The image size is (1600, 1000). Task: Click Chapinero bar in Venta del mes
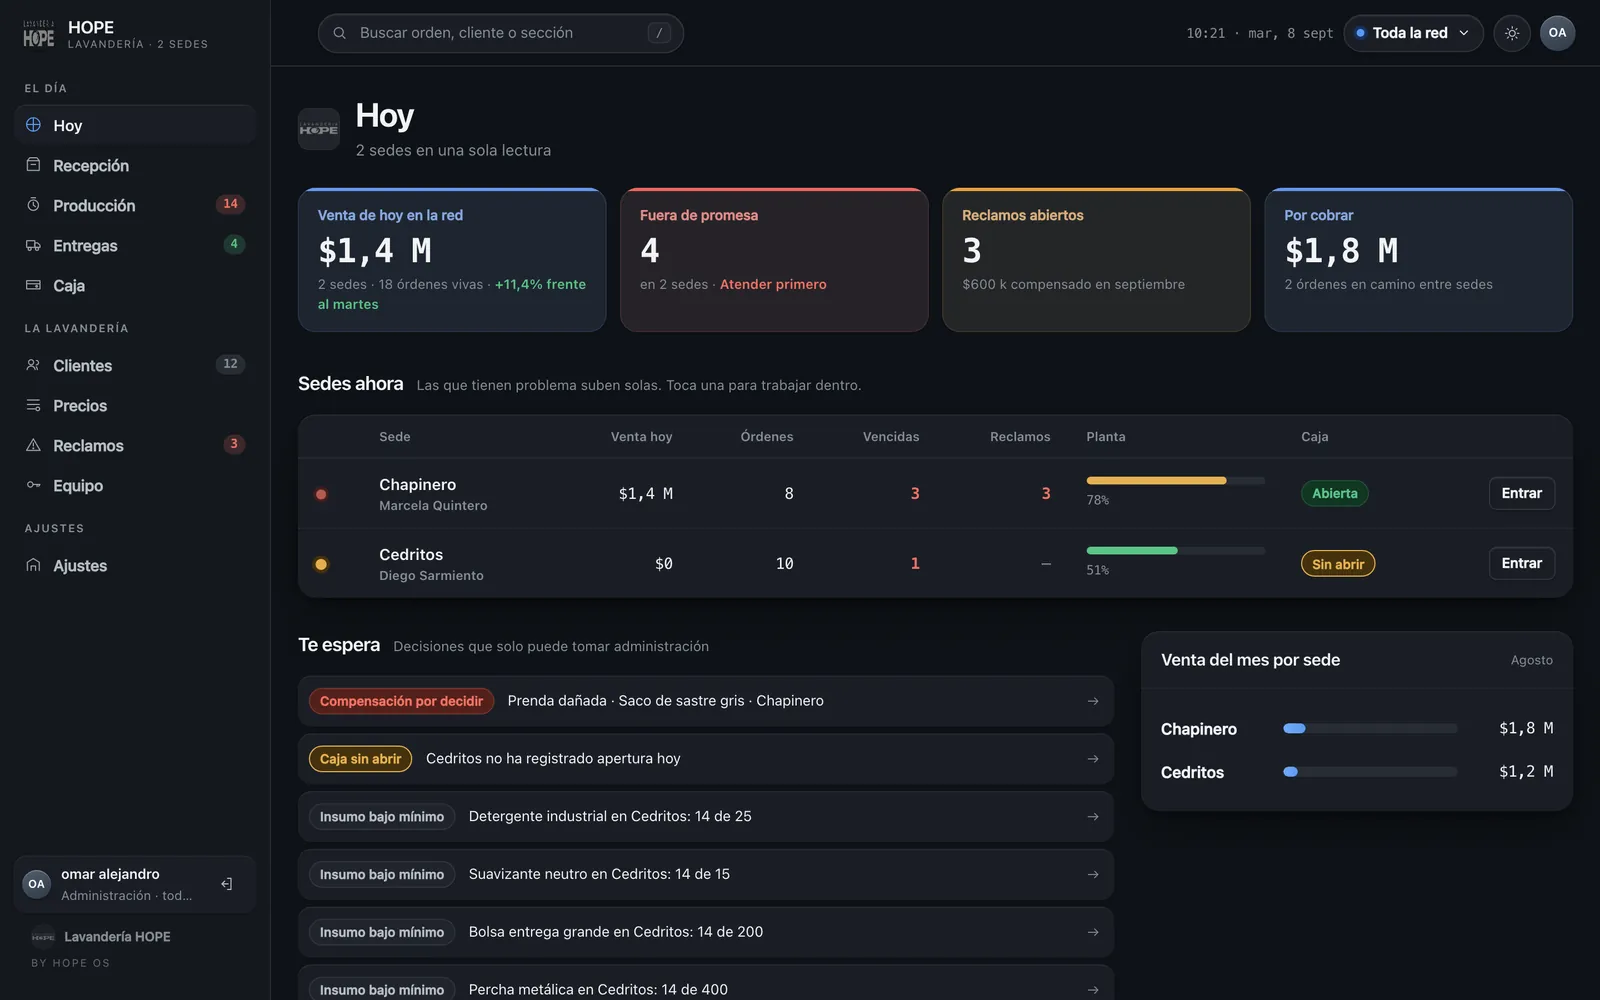click(x=1369, y=728)
